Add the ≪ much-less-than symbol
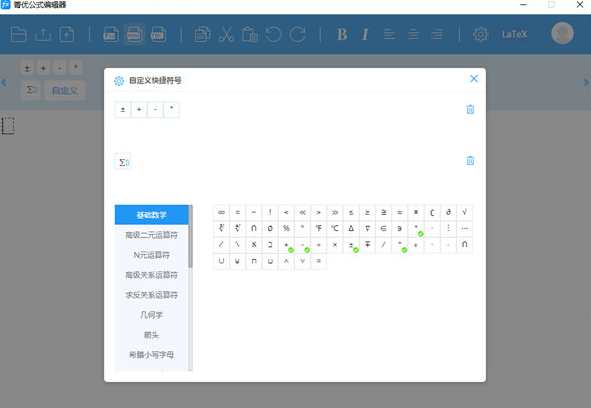591x408 pixels. tap(303, 212)
